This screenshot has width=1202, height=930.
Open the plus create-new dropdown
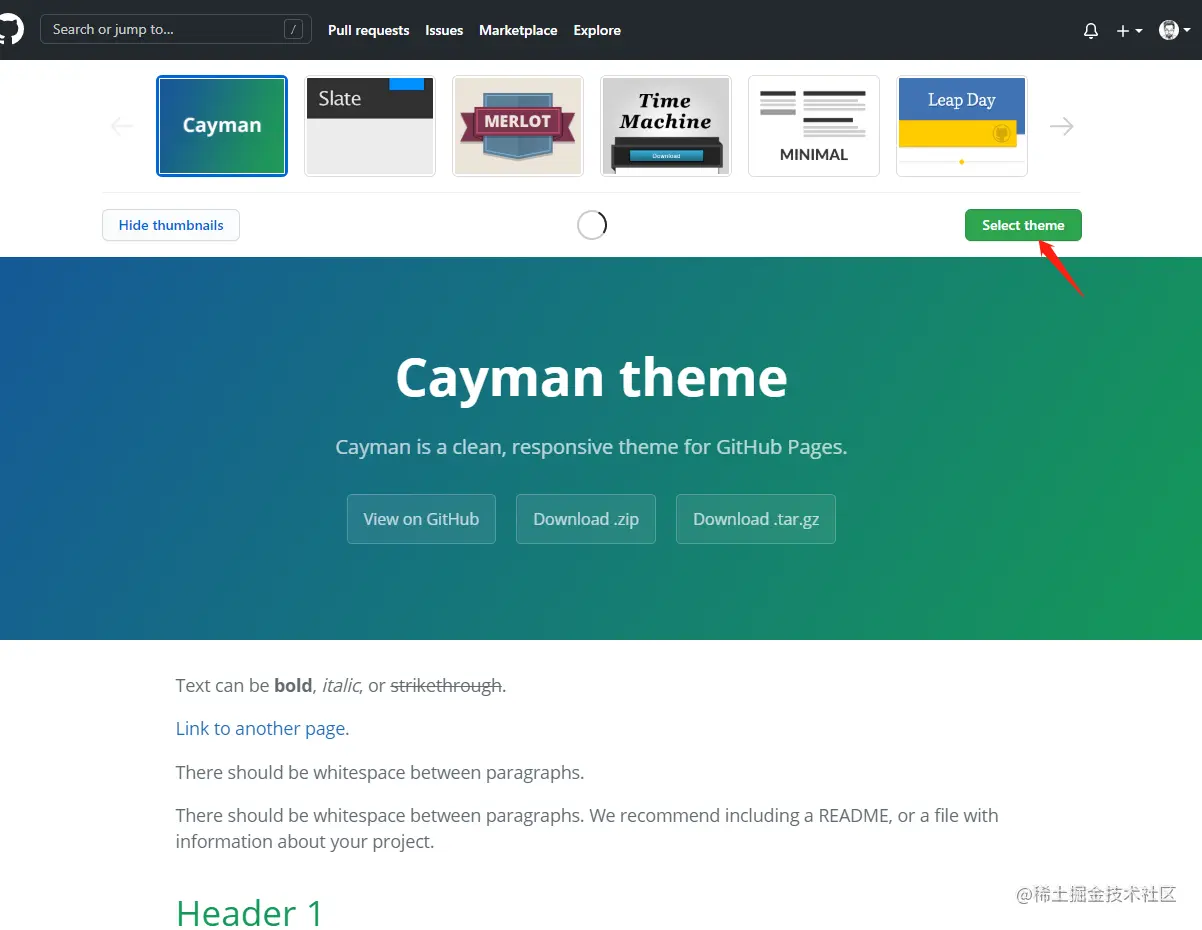[x=1129, y=31]
